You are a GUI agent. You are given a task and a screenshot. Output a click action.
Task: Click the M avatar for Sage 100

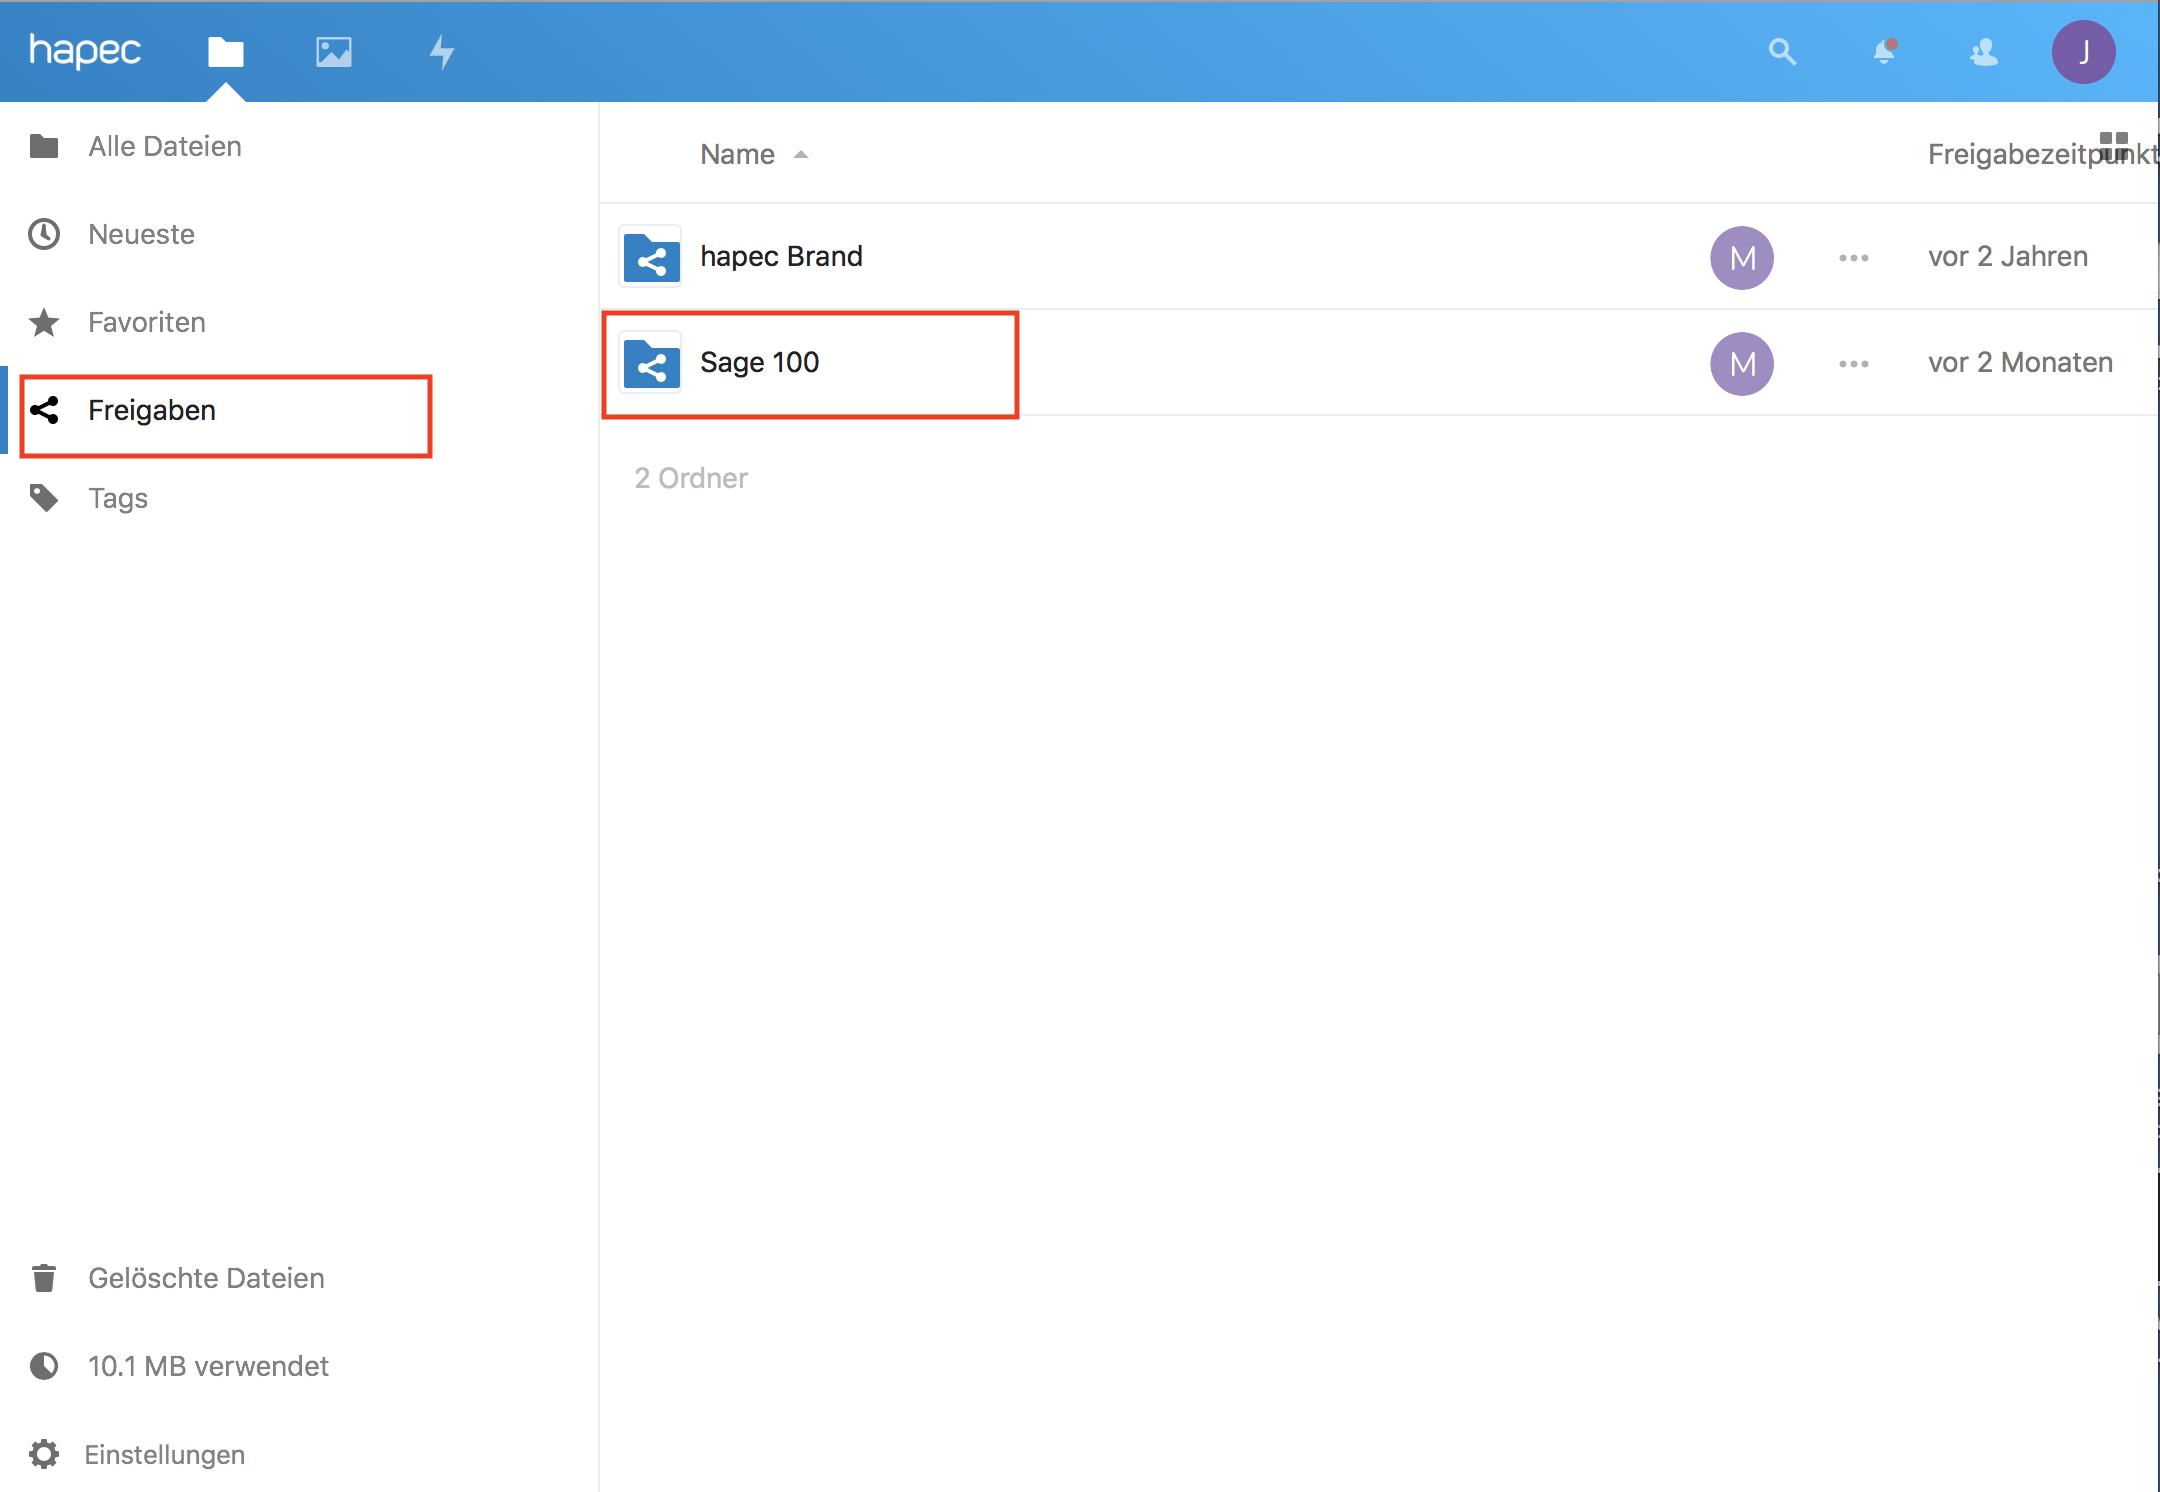(1742, 364)
